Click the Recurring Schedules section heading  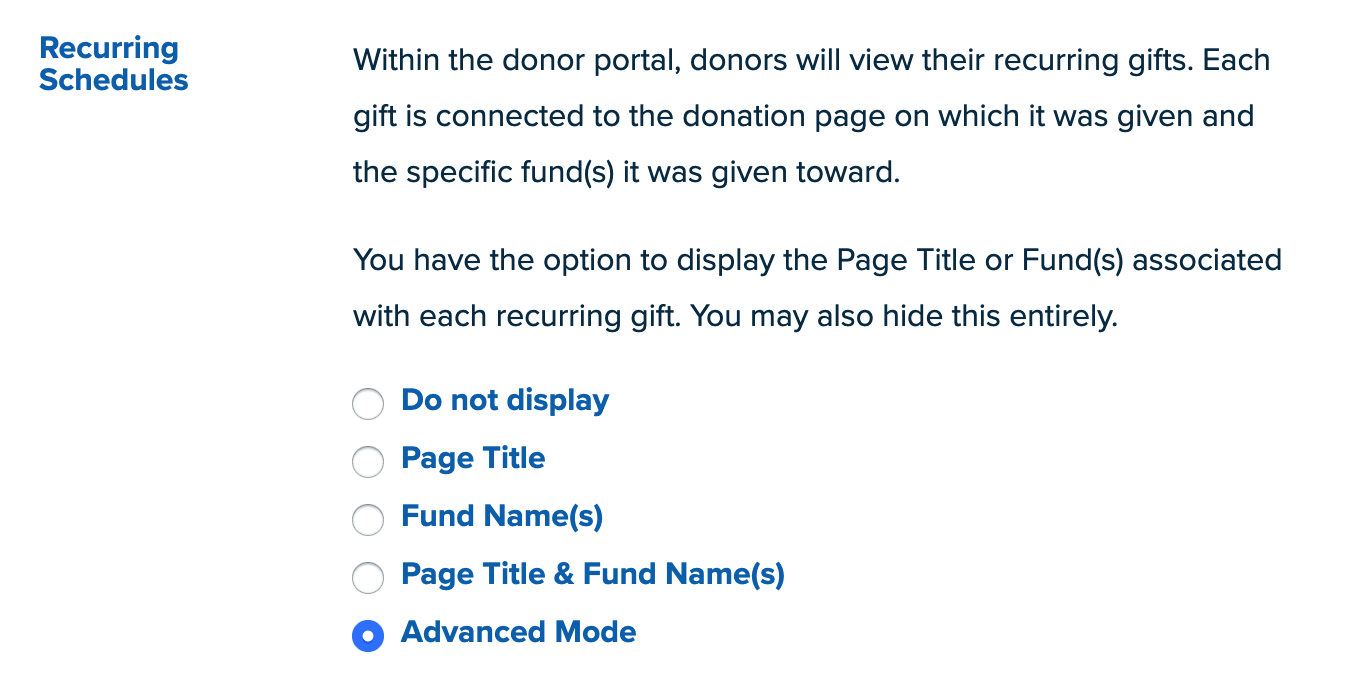[x=113, y=63]
